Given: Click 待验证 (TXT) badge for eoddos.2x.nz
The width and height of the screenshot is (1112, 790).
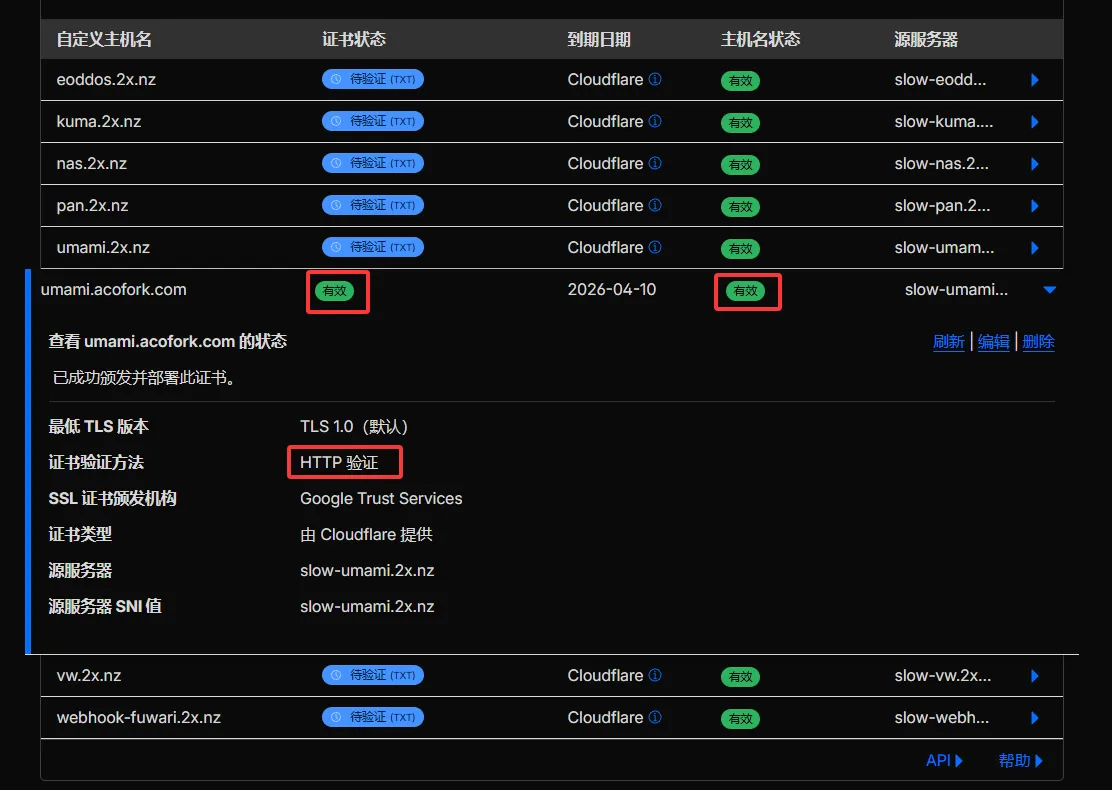Looking at the screenshot, I should tap(372, 79).
